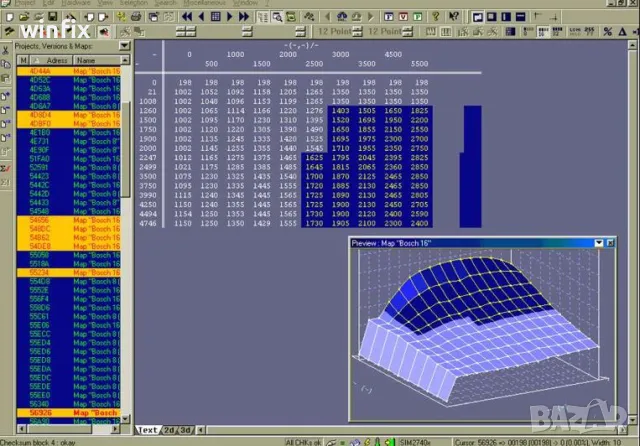The height and width of the screenshot is (446, 640).
Task: Click the LoHi byte order icon
Action: pos(575,31)
